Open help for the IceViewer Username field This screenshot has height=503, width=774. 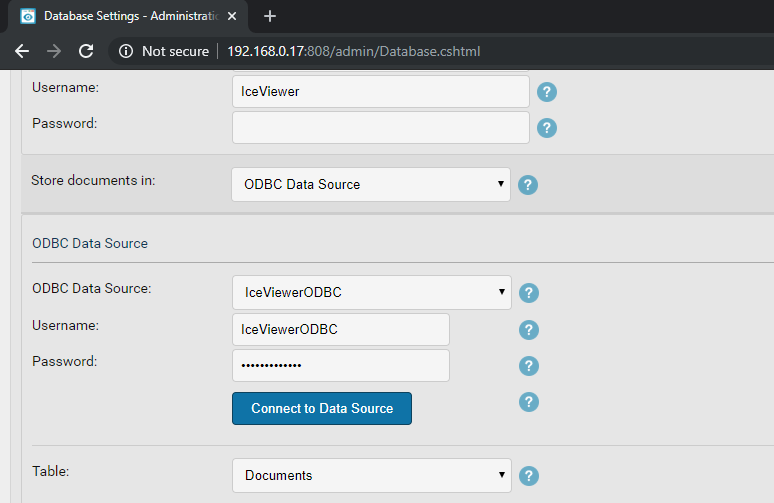coord(546,92)
